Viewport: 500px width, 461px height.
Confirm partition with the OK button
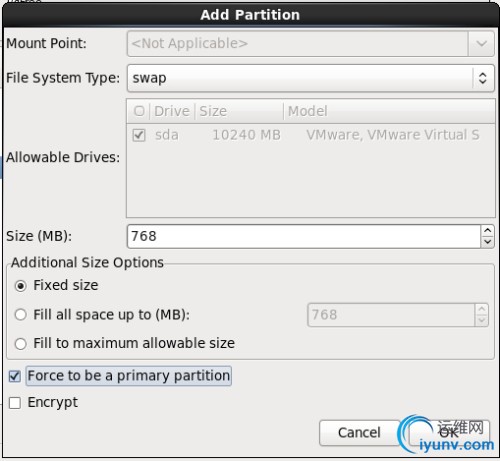point(449,433)
